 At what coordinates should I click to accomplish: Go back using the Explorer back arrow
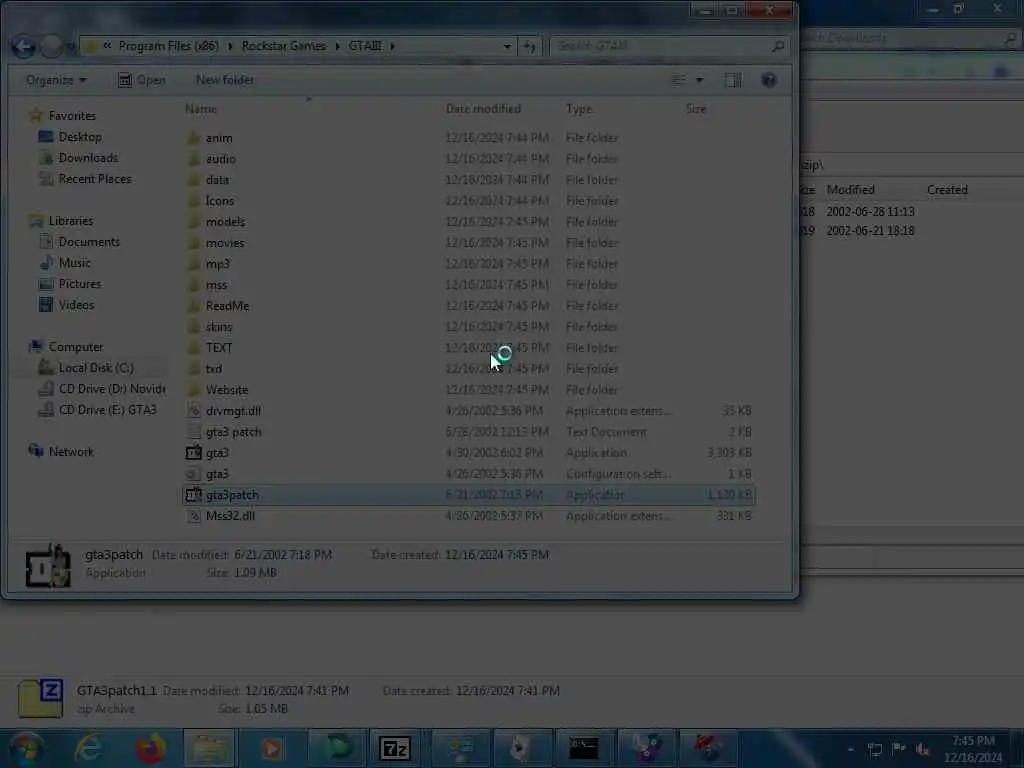[x=24, y=46]
